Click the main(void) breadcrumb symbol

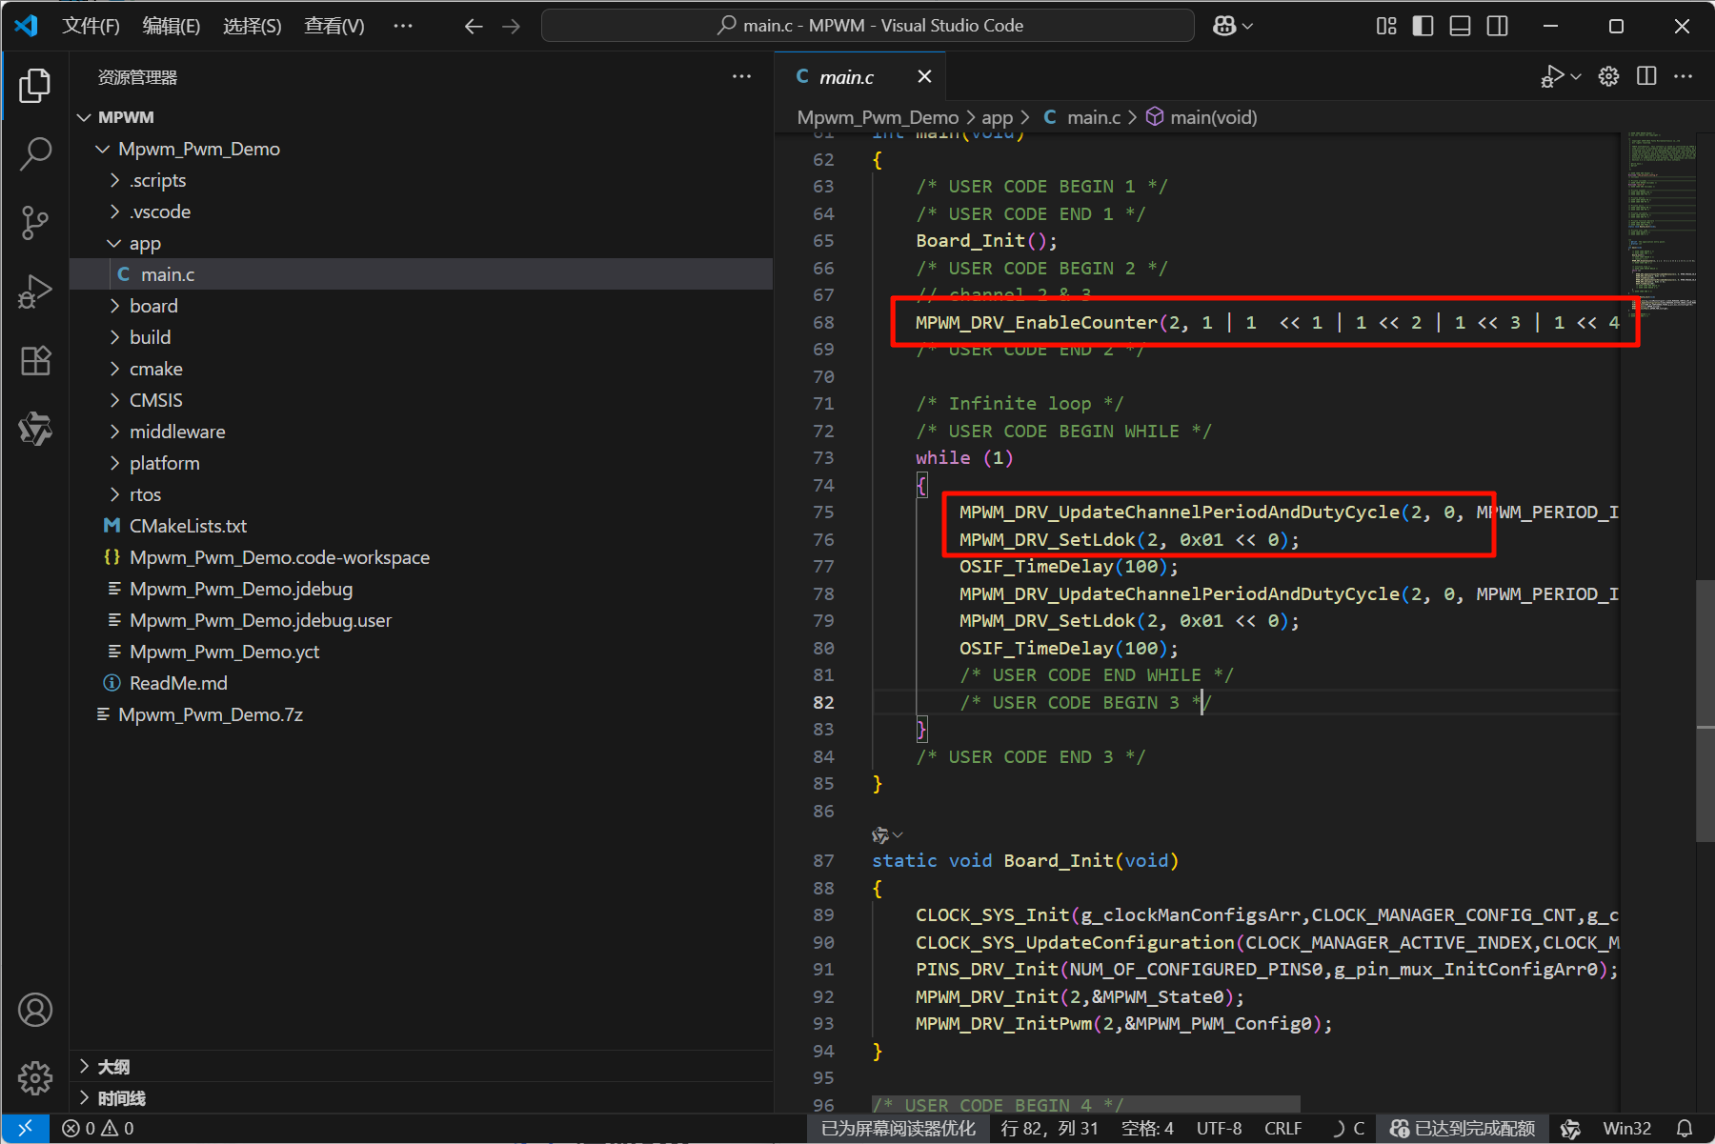point(1202,117)
